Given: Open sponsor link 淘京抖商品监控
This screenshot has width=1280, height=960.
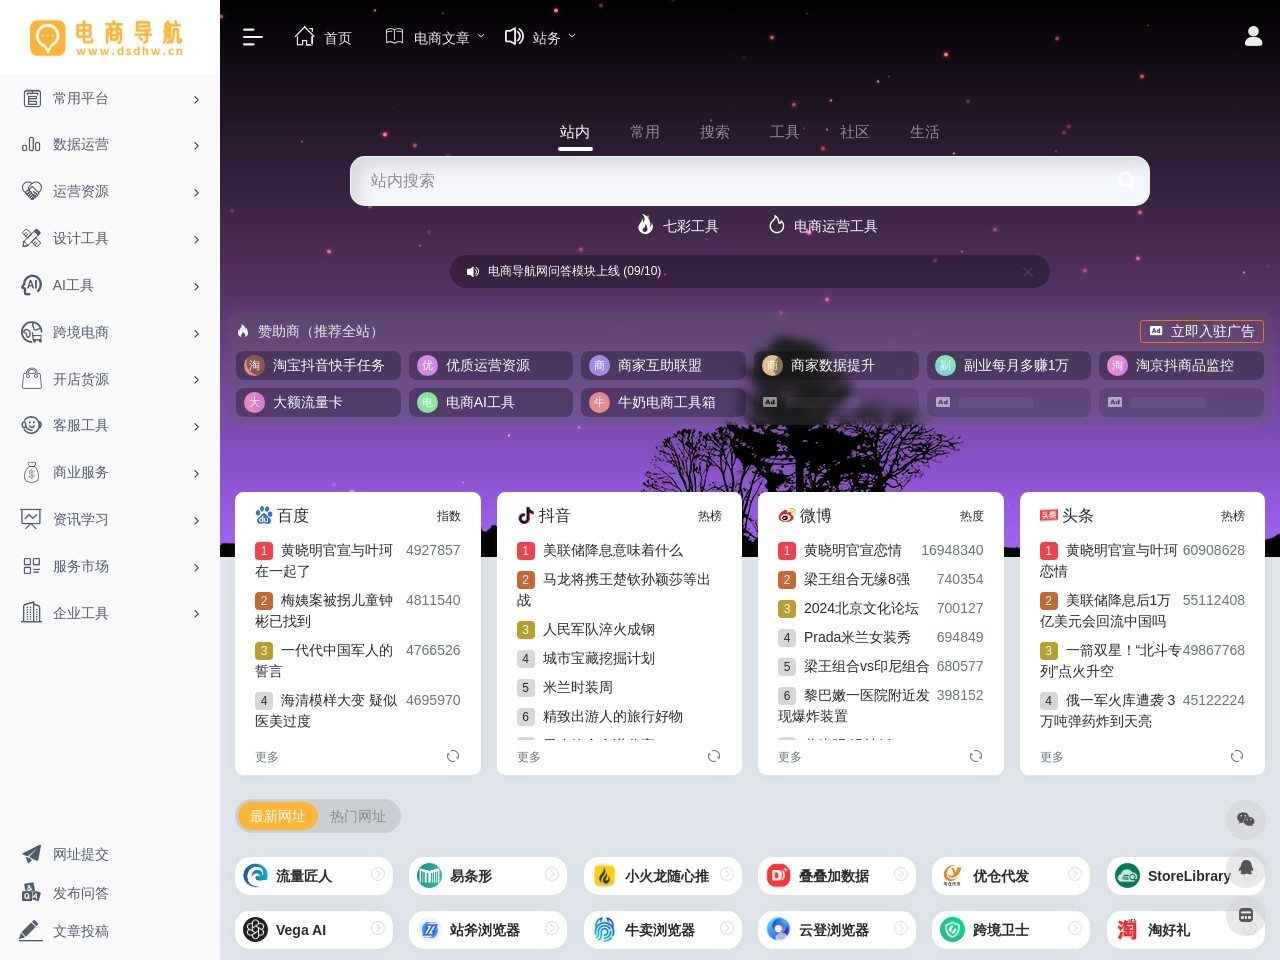Looking at the screenshot, I should point(1181,365).
